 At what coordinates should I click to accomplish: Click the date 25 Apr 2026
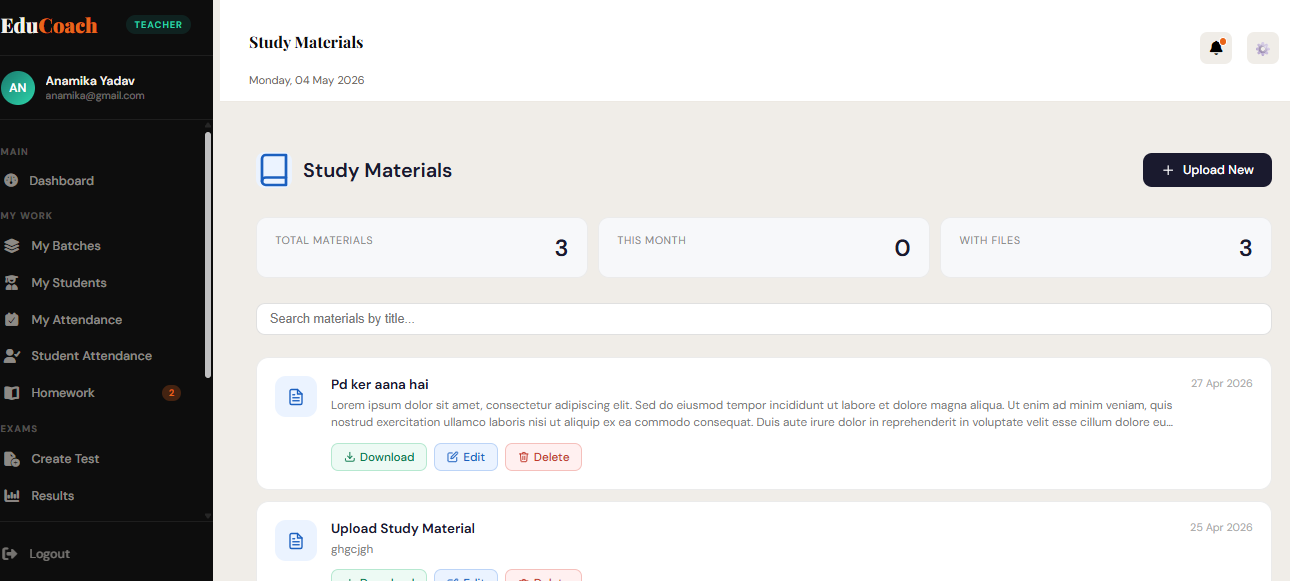click(1221, 527)
